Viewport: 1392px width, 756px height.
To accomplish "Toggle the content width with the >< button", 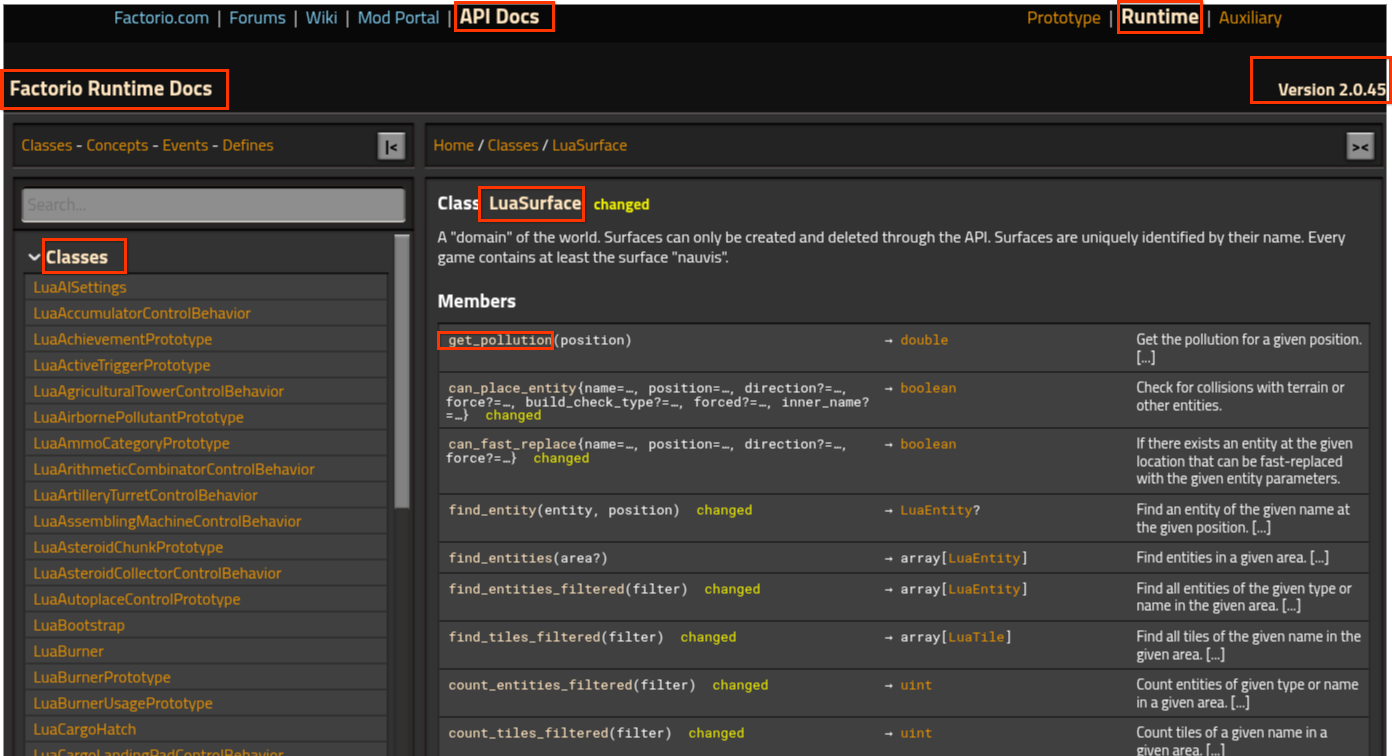I will click(x=1360, y=146).
